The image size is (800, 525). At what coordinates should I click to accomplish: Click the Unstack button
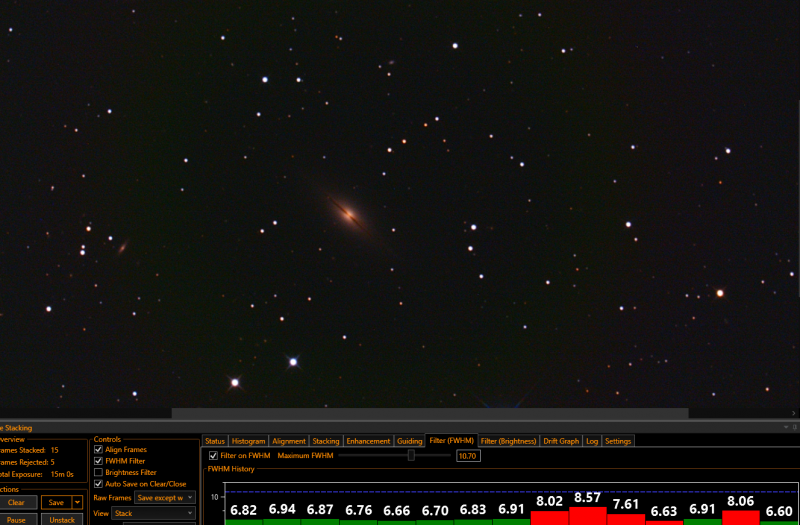point(62,519)
